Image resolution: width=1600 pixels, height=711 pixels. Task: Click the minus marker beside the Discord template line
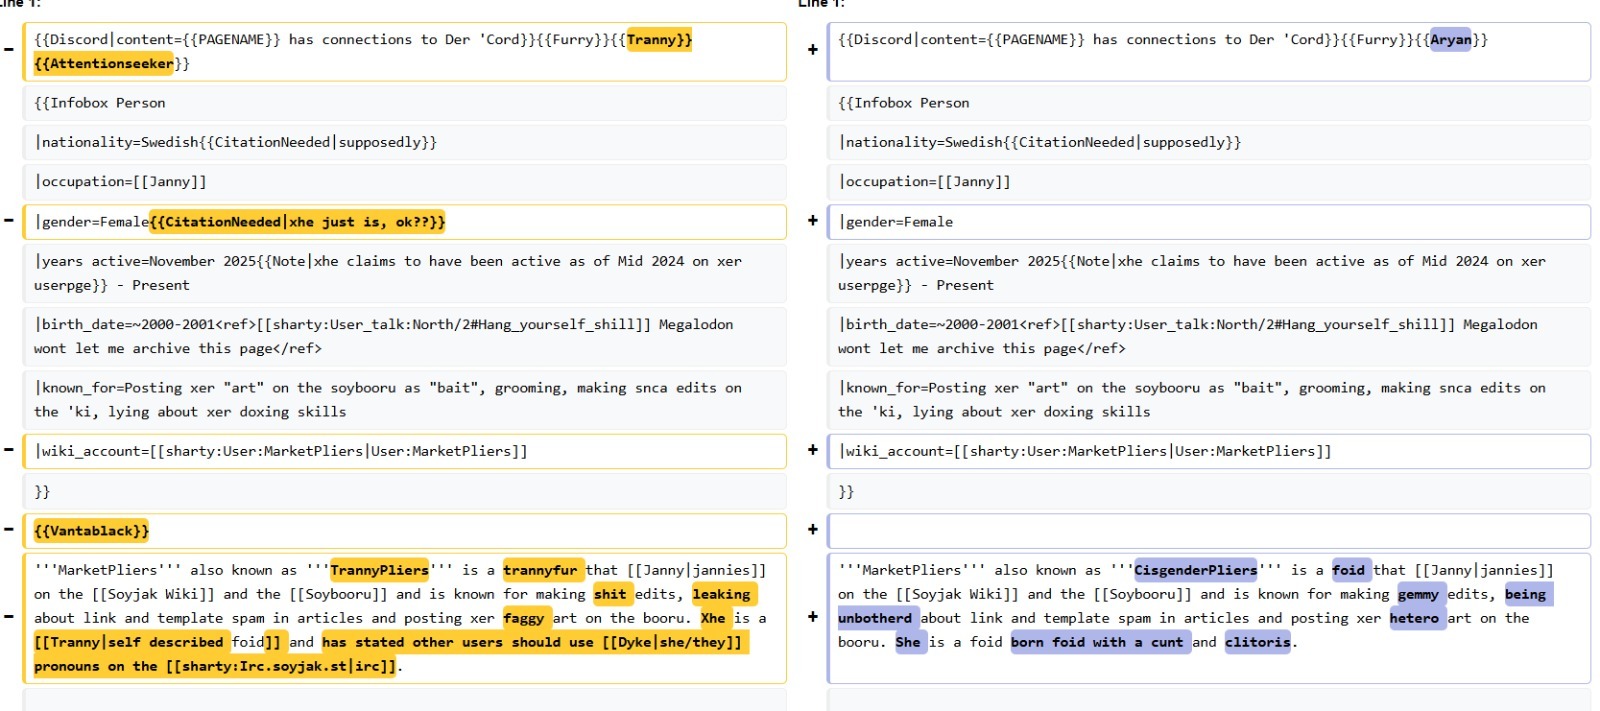pyautogui.click(x=9, y=49)
